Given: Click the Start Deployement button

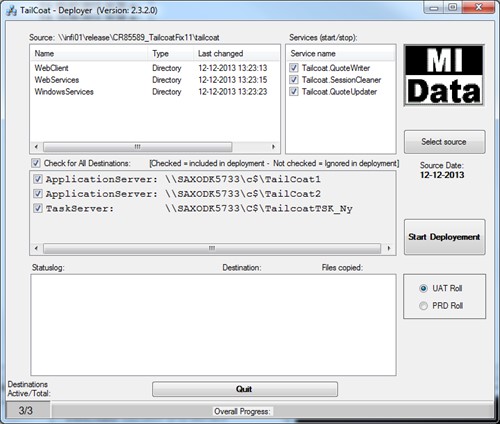Looking at the screenshot, I should (x=444, y=237).
